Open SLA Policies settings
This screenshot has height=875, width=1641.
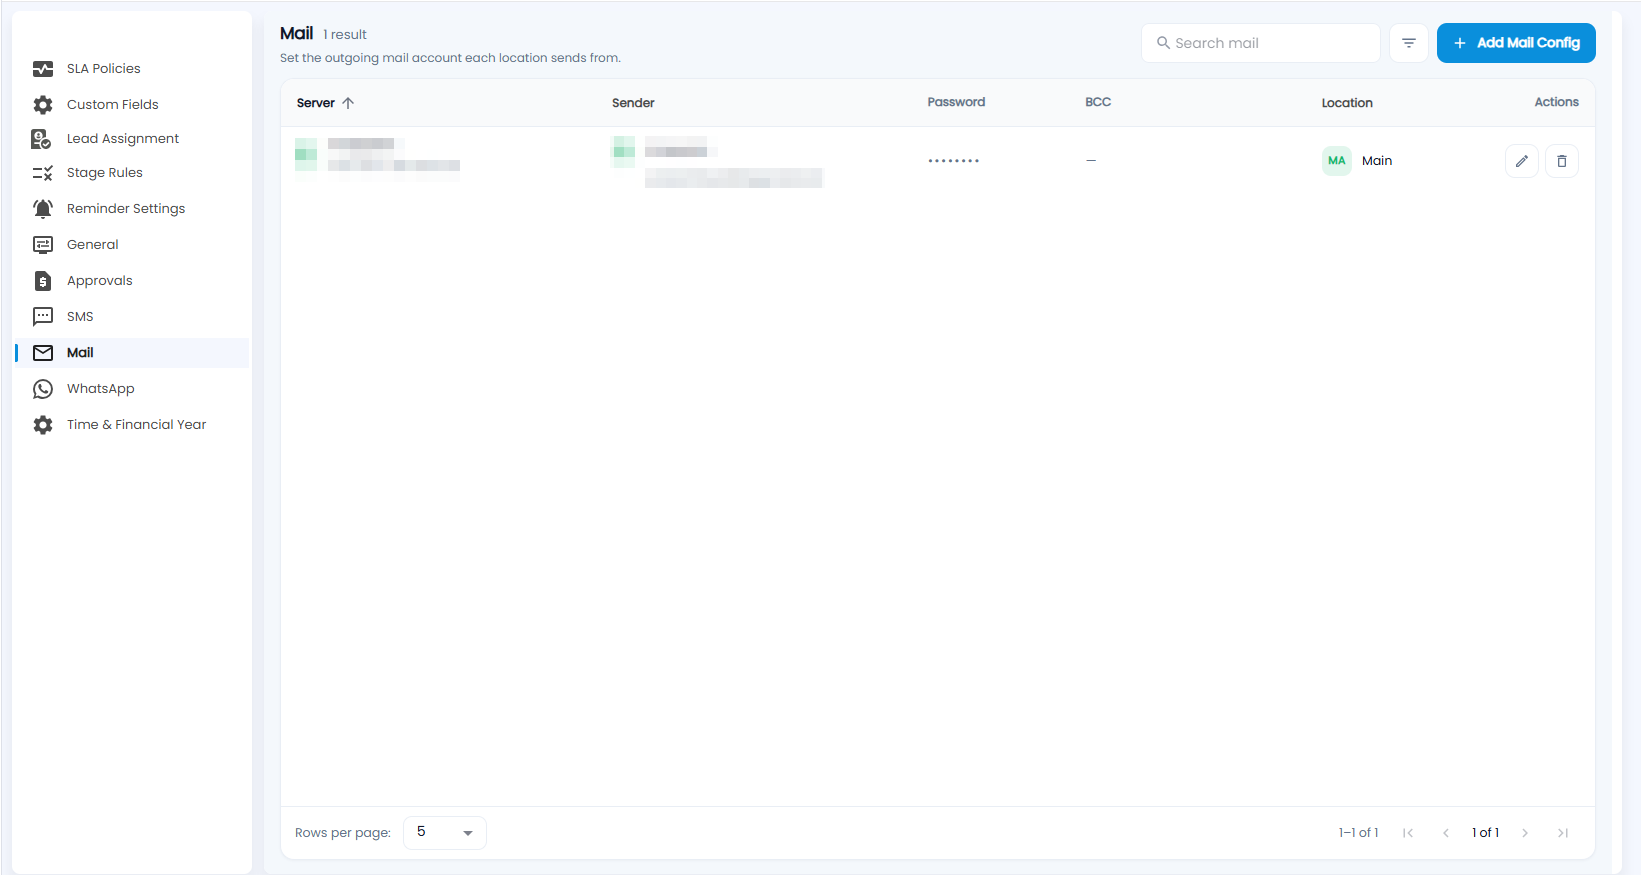(x=131, y=69)
